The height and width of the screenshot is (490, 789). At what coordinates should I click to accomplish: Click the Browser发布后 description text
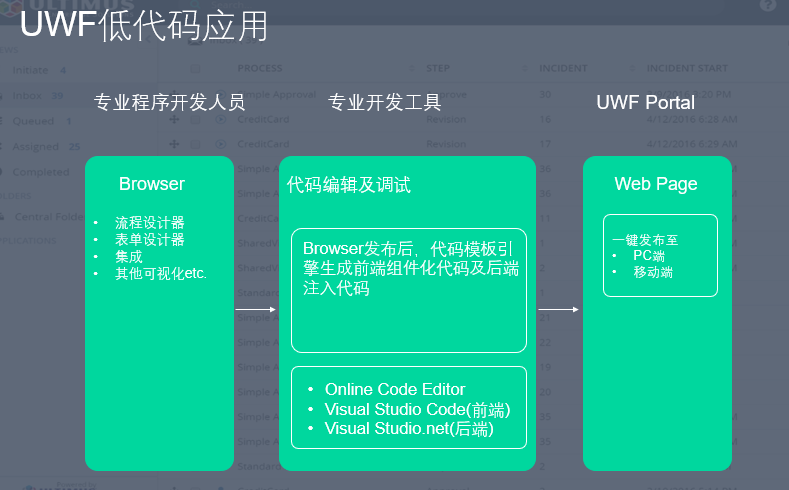(411, 268)
